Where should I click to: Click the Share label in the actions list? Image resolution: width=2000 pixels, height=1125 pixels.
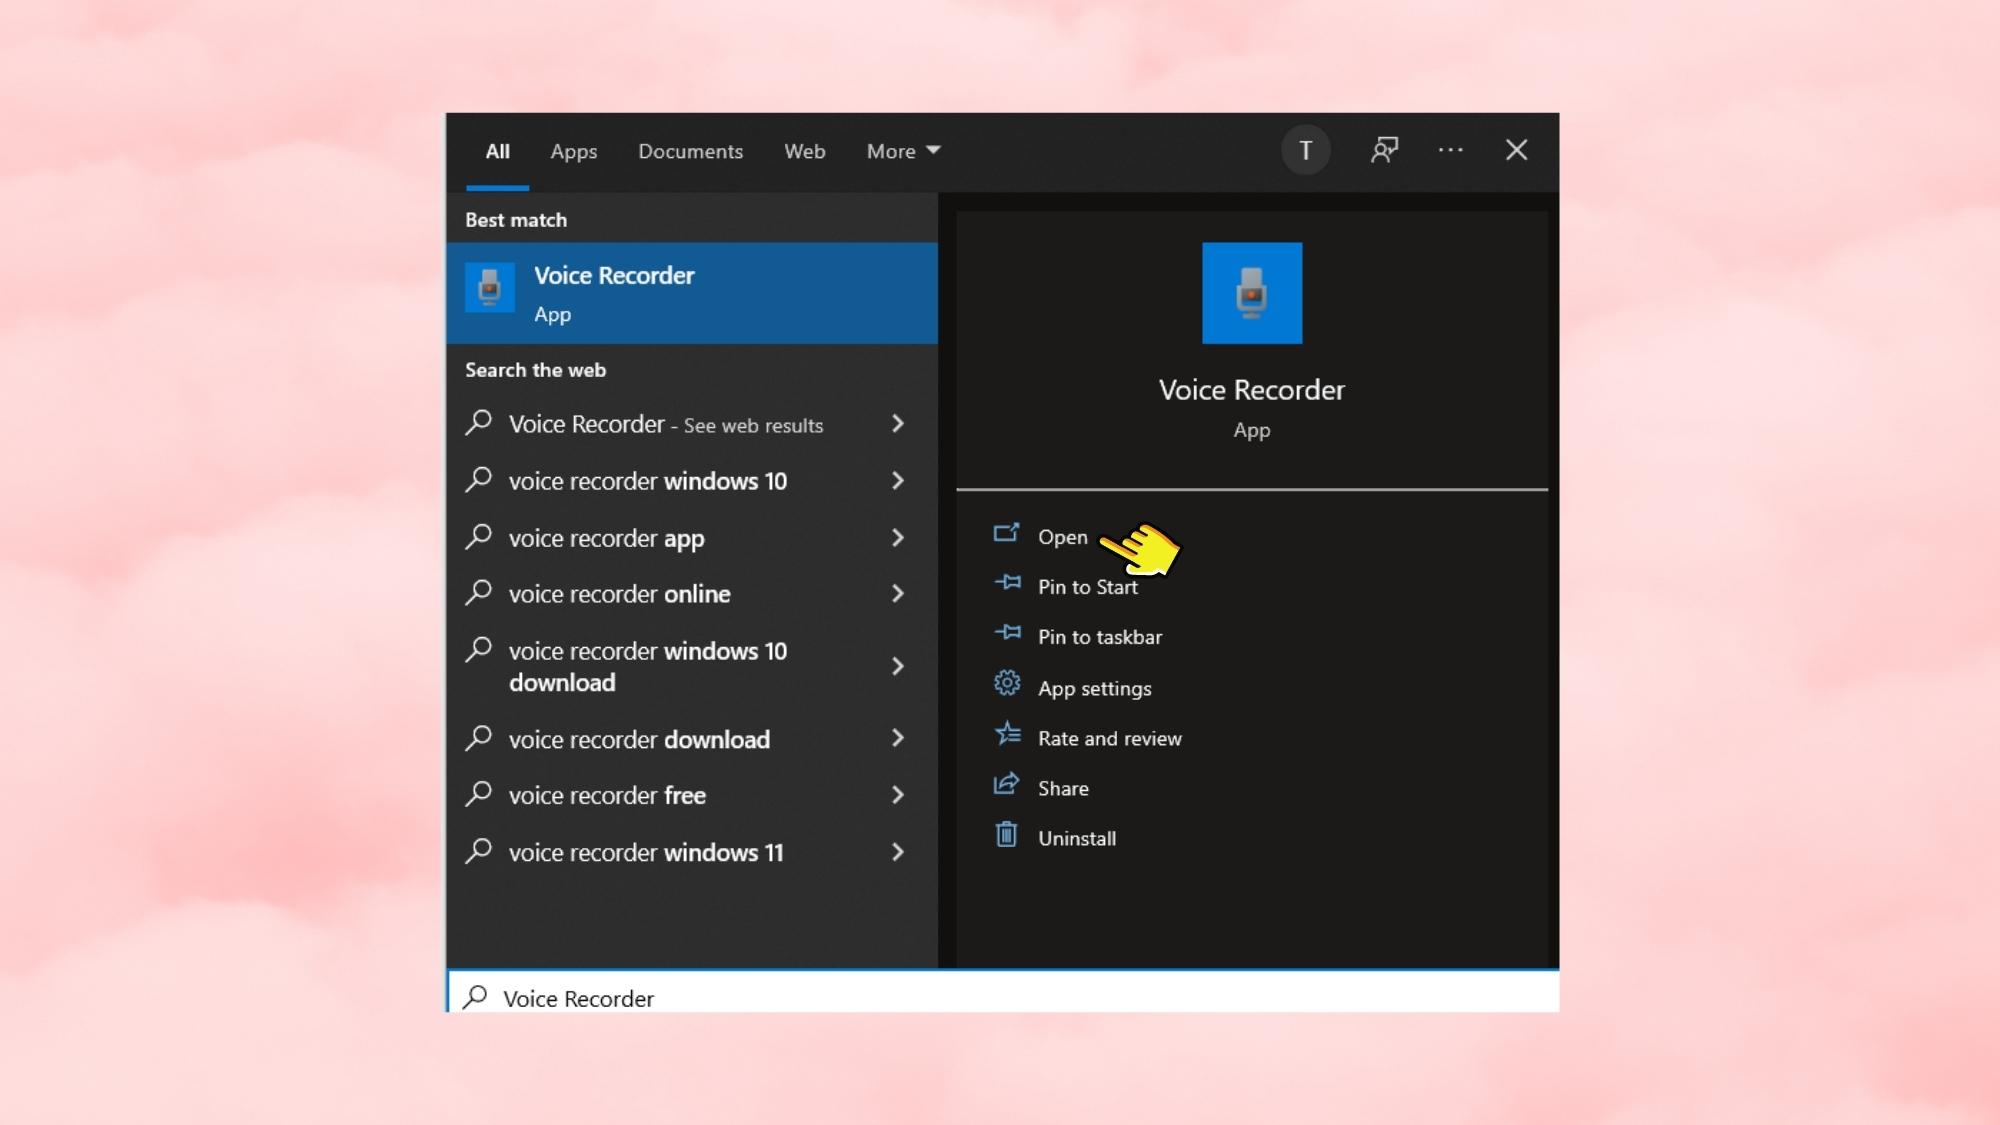1063,788
